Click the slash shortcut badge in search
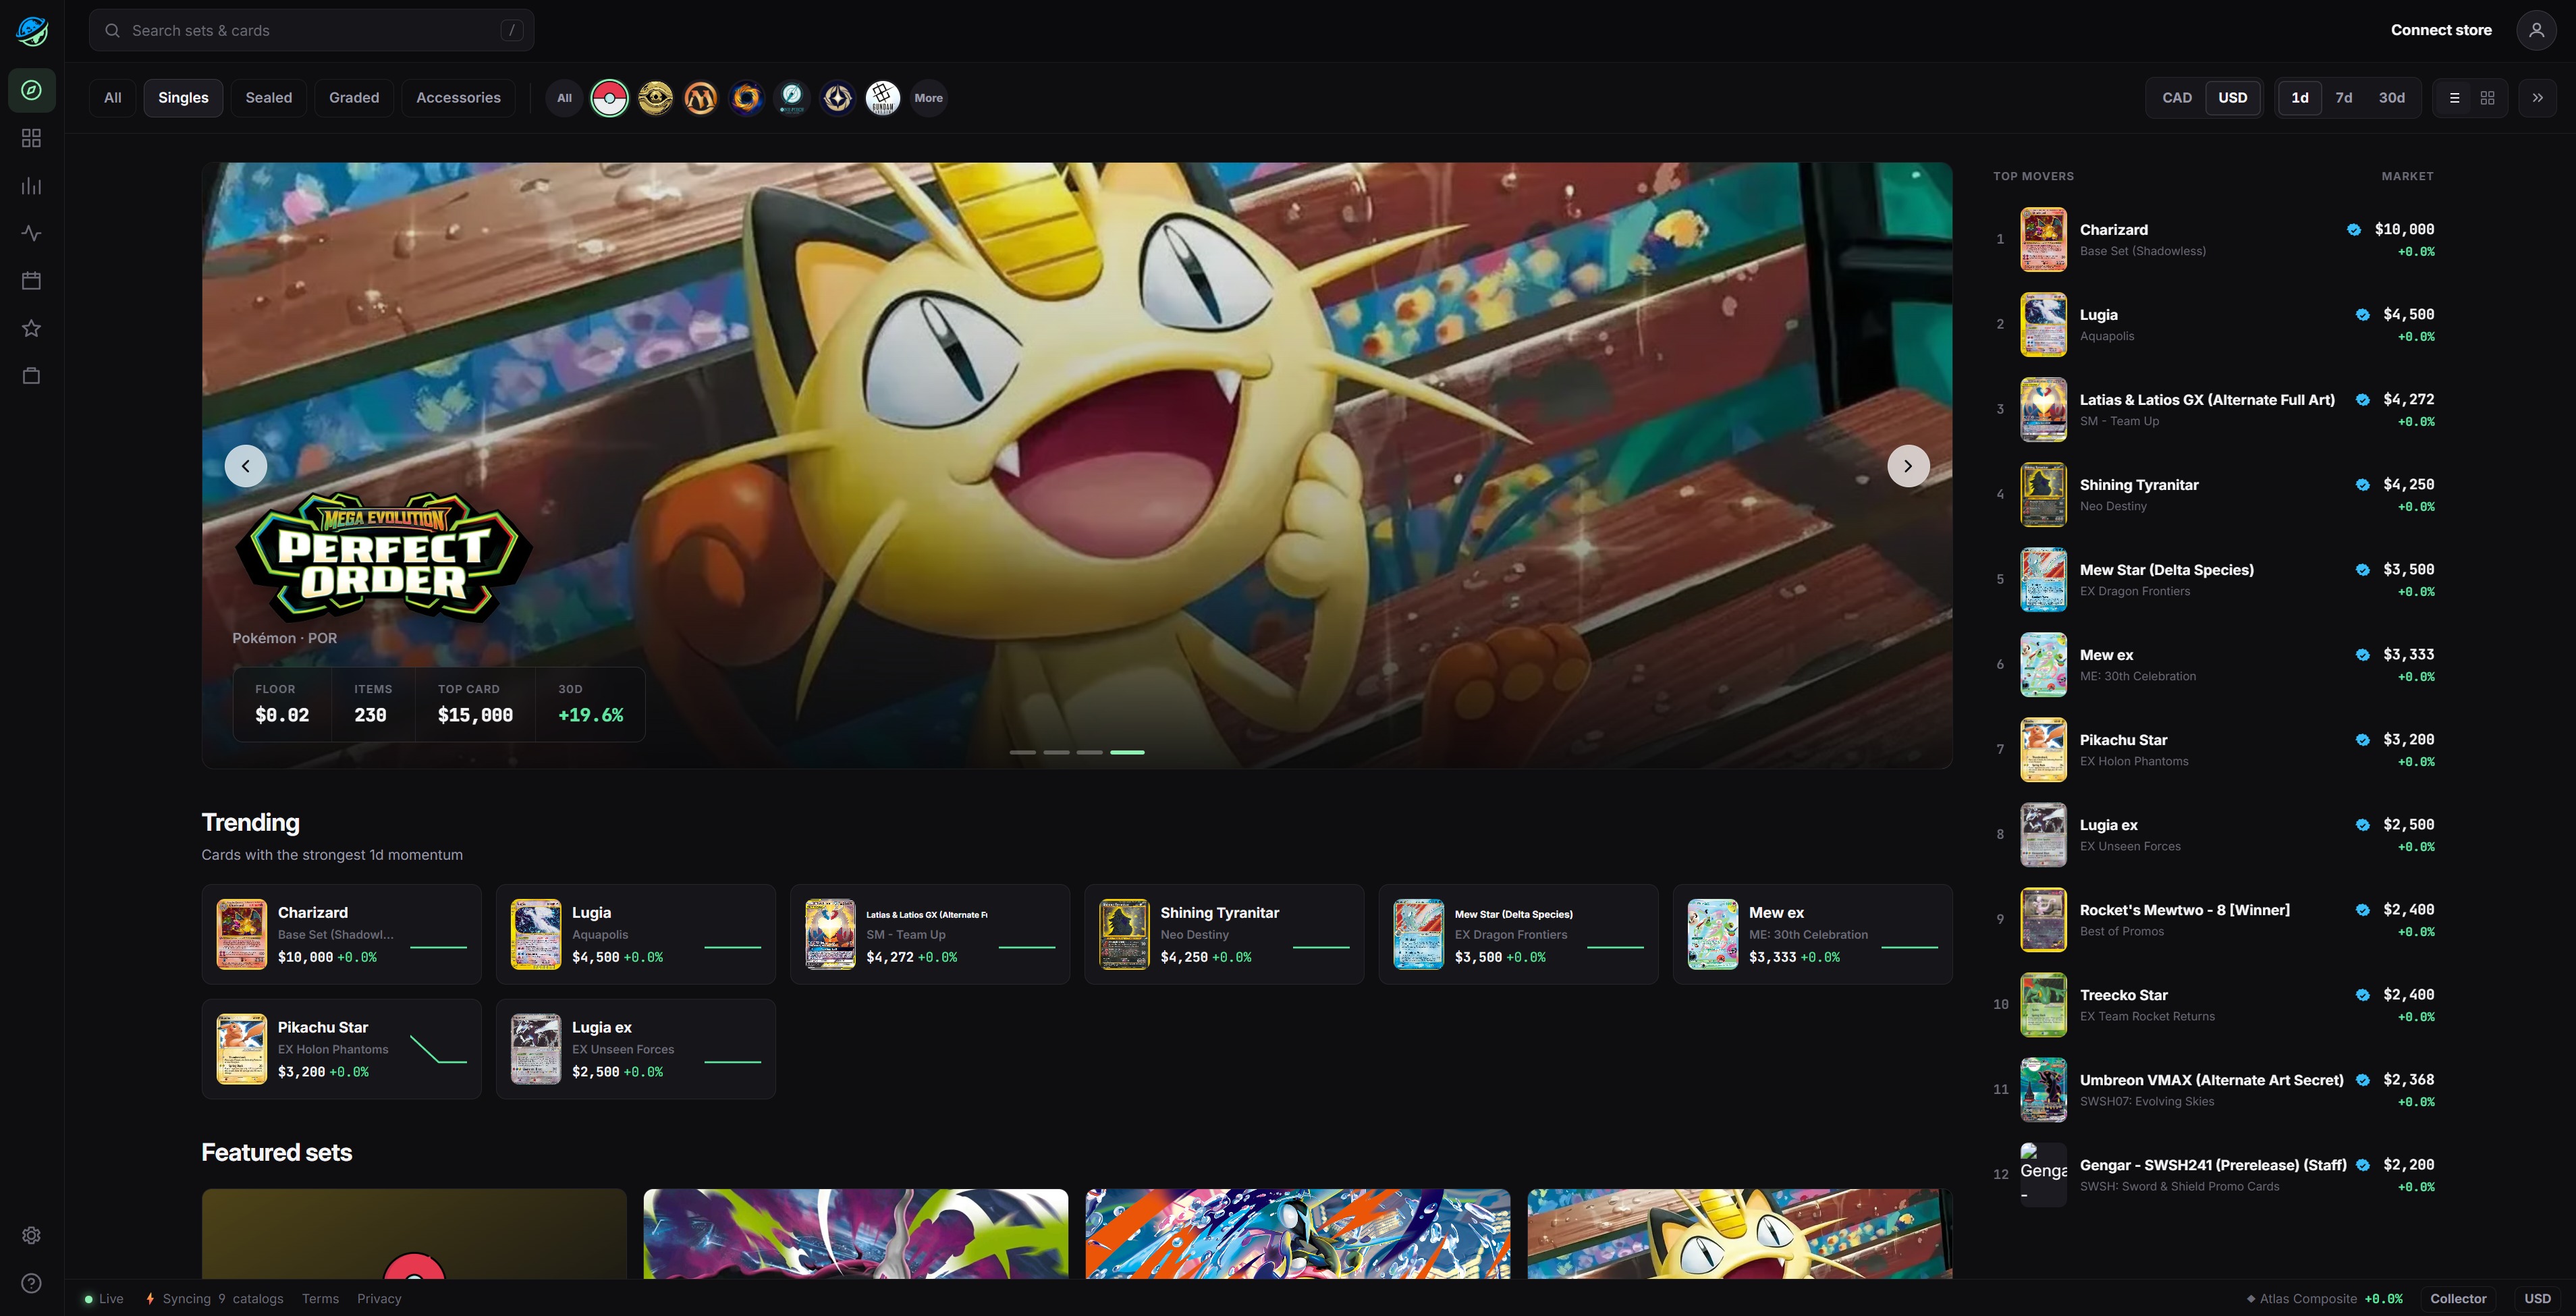 pyautogui.click(x=512, y=30)
